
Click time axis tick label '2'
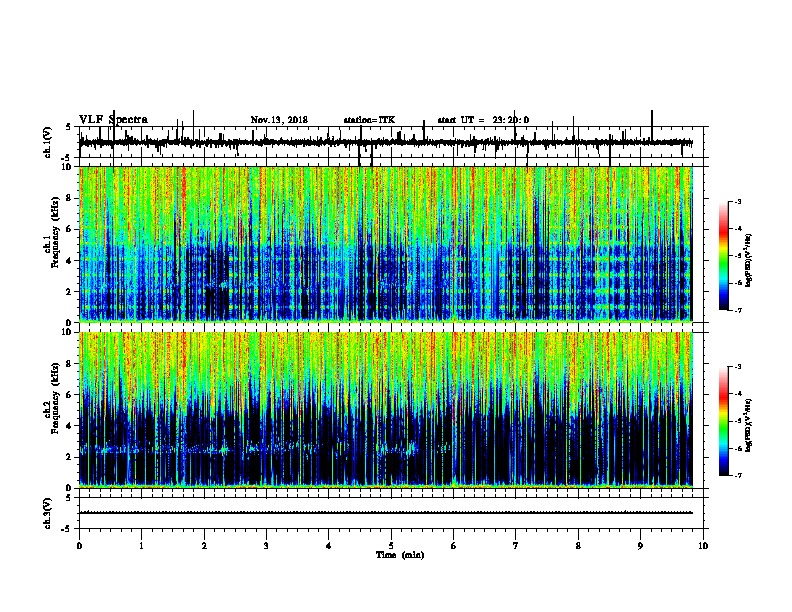[204, 546]
